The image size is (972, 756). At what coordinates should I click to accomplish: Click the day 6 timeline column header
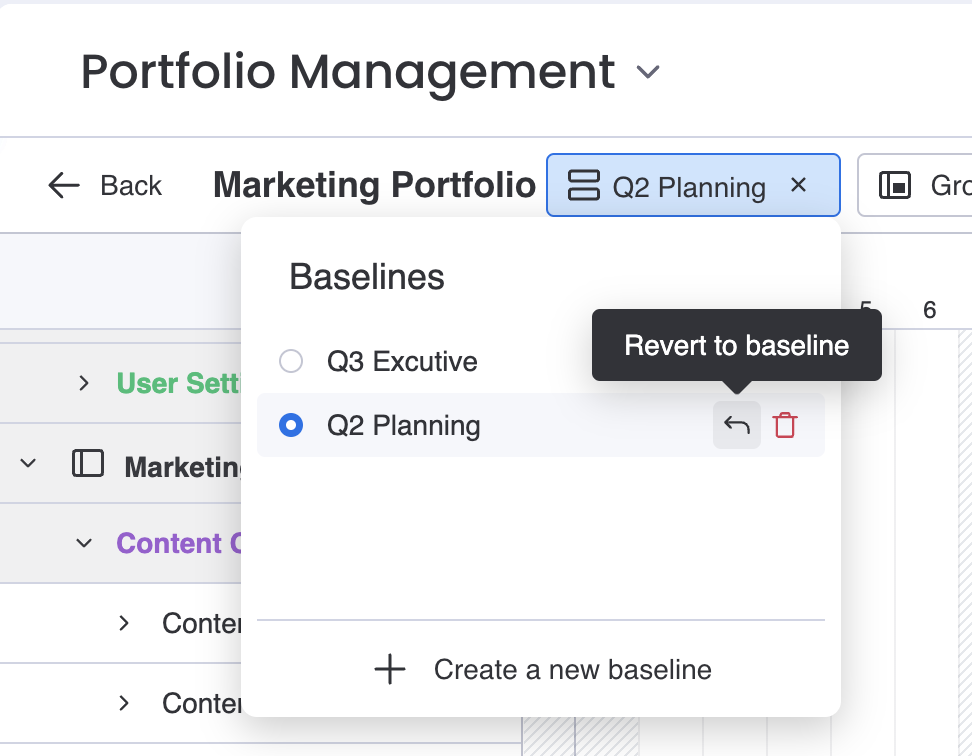tap(929, 310)
